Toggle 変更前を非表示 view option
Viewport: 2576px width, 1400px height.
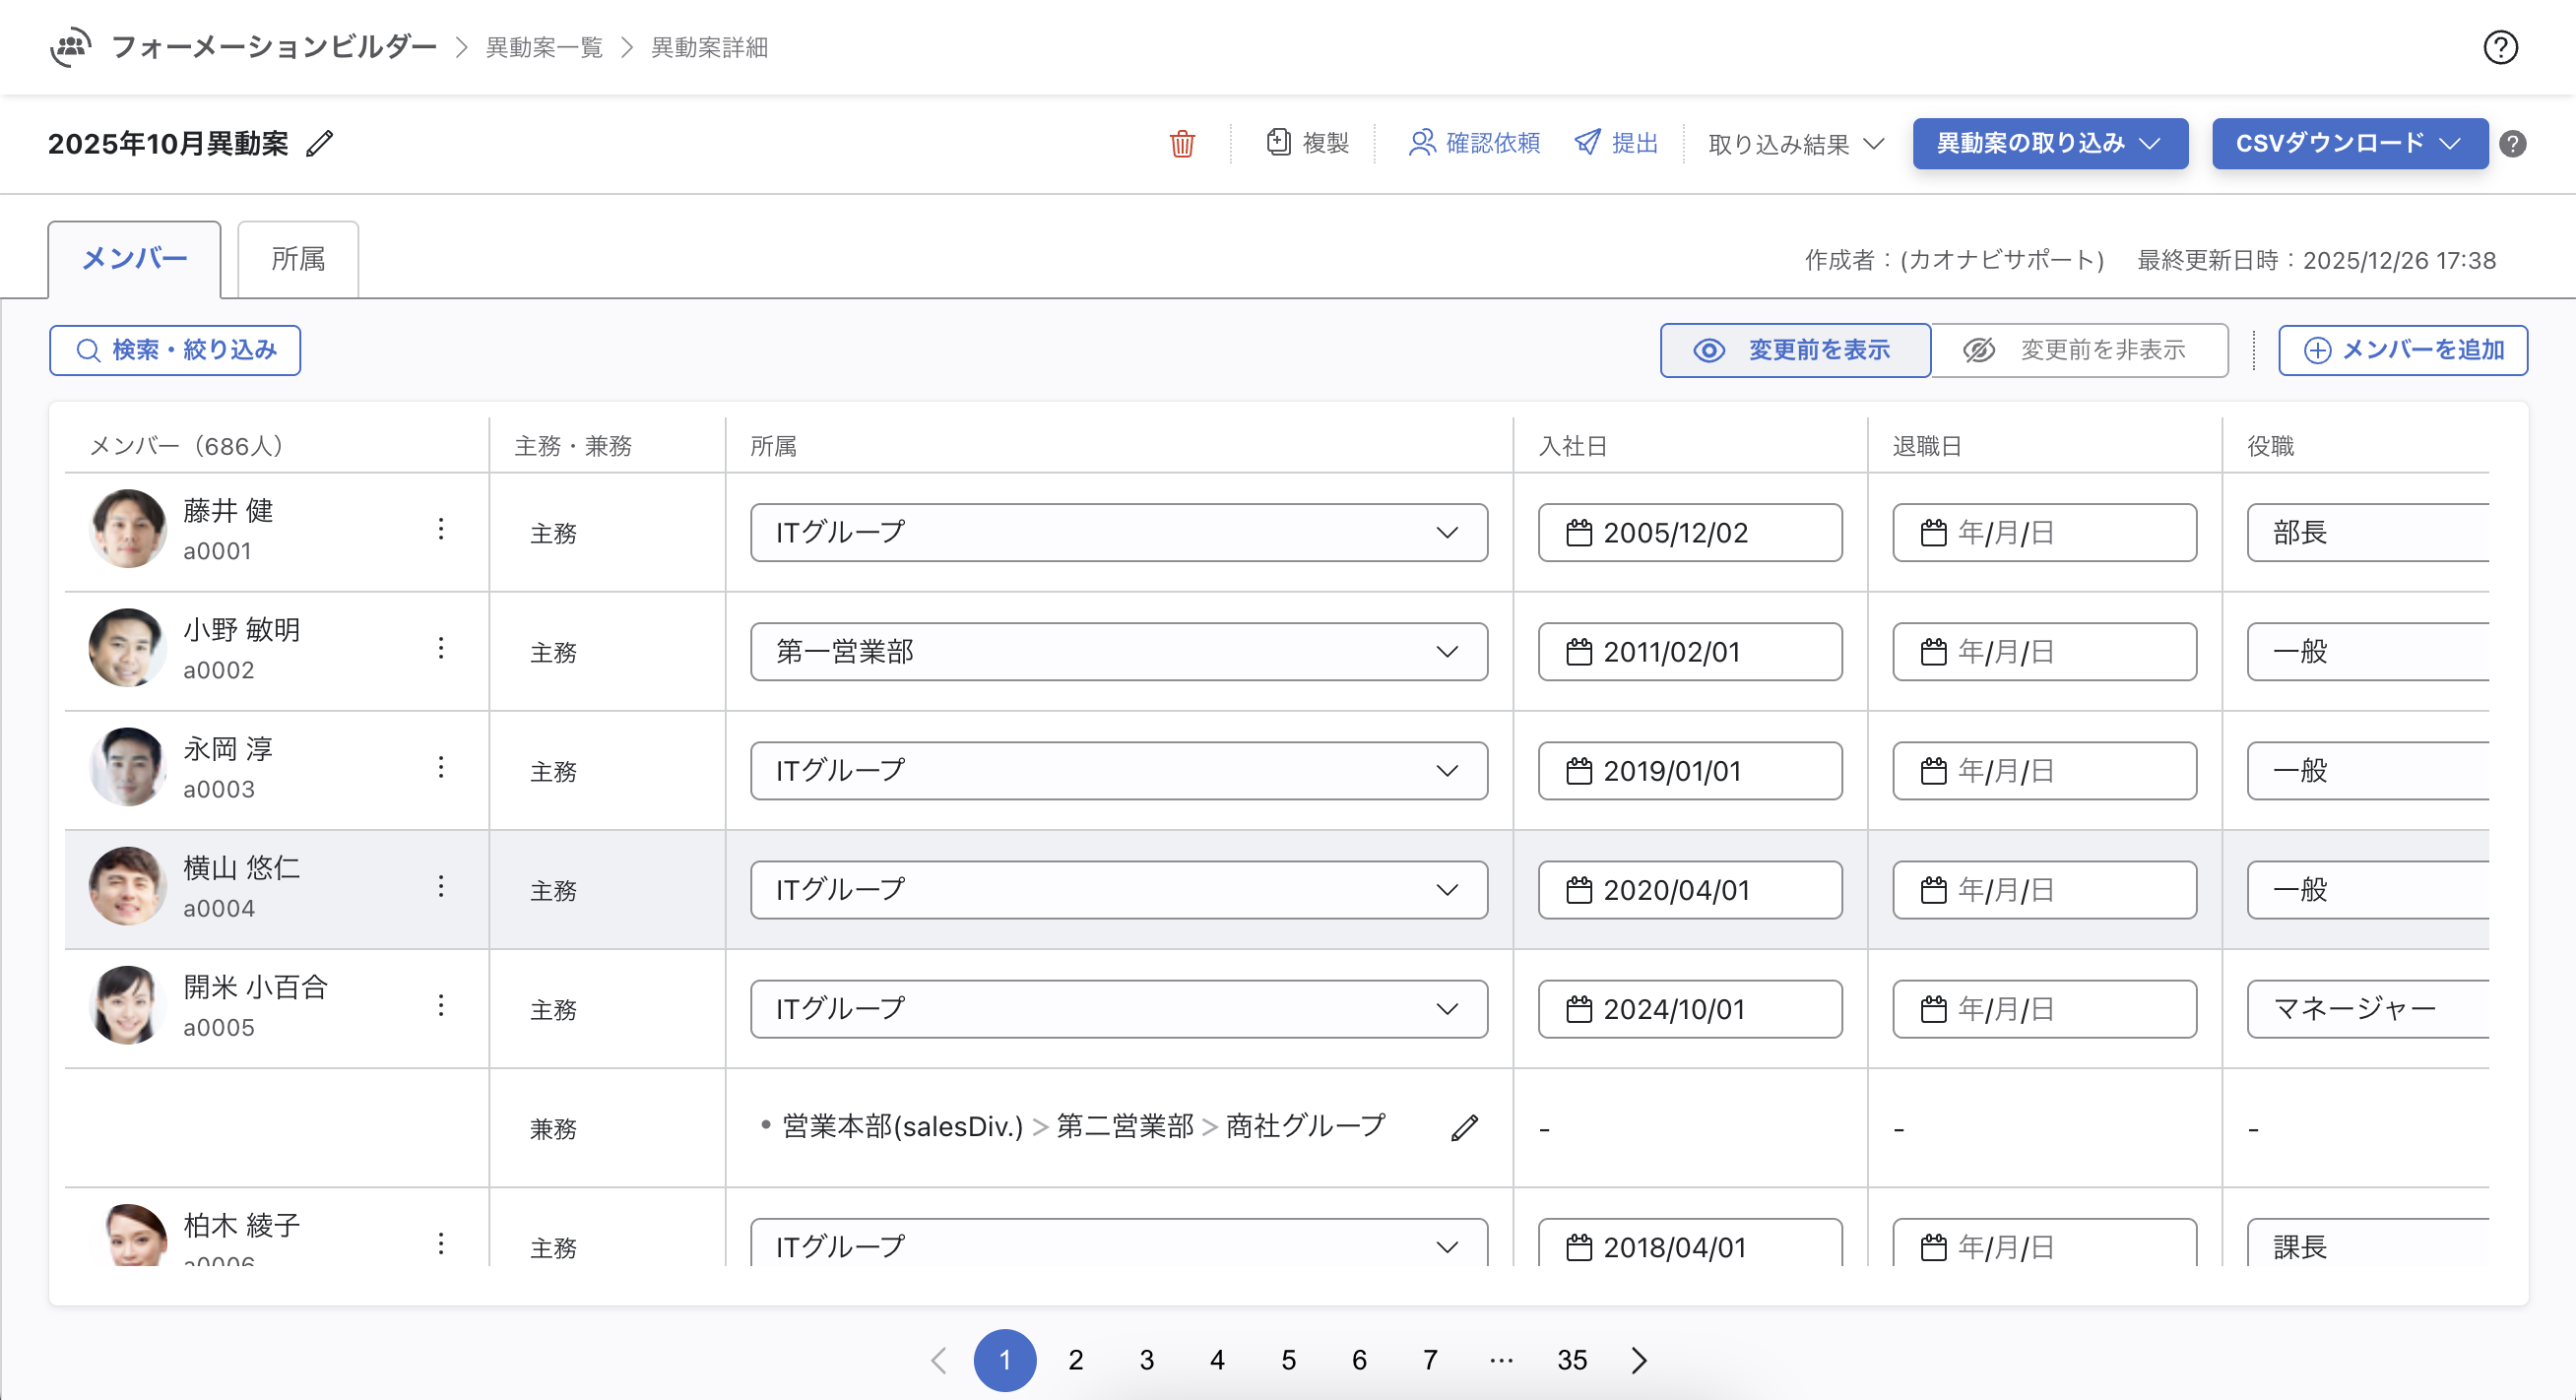[x=2078, y=350]
